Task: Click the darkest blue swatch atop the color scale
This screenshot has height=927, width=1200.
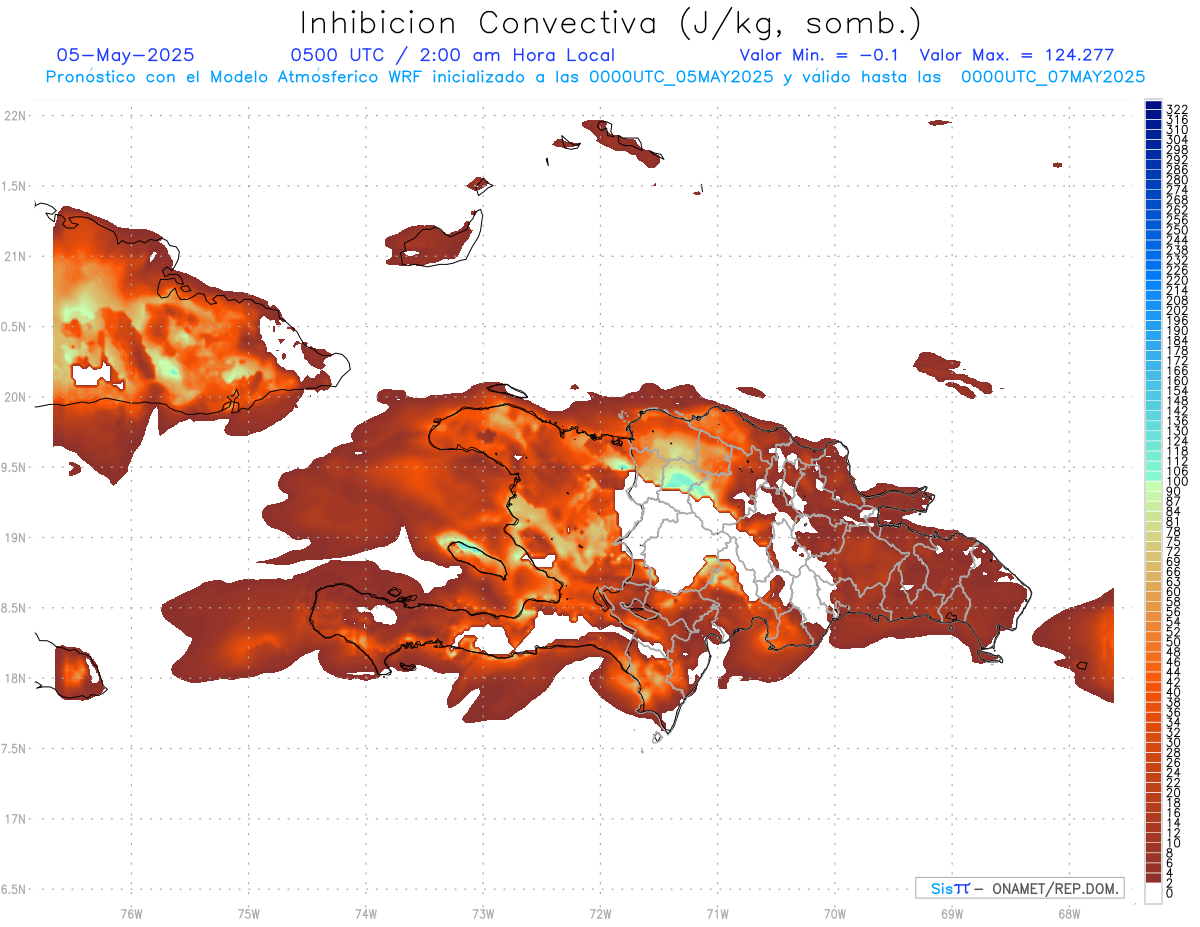Action: coord(1153,105)
